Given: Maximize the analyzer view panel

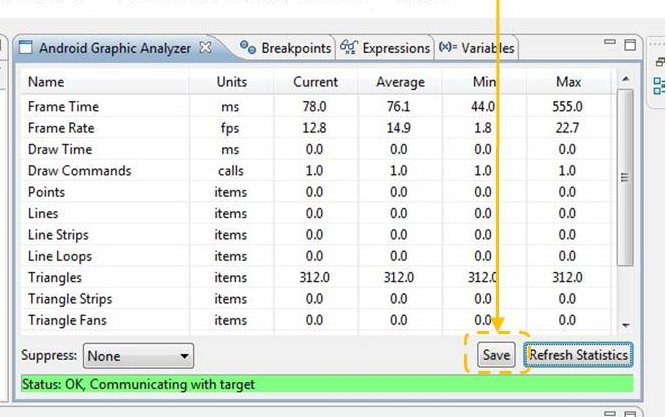Looking at the screenshot, I should pyautogui.click(x=630, y=45).
